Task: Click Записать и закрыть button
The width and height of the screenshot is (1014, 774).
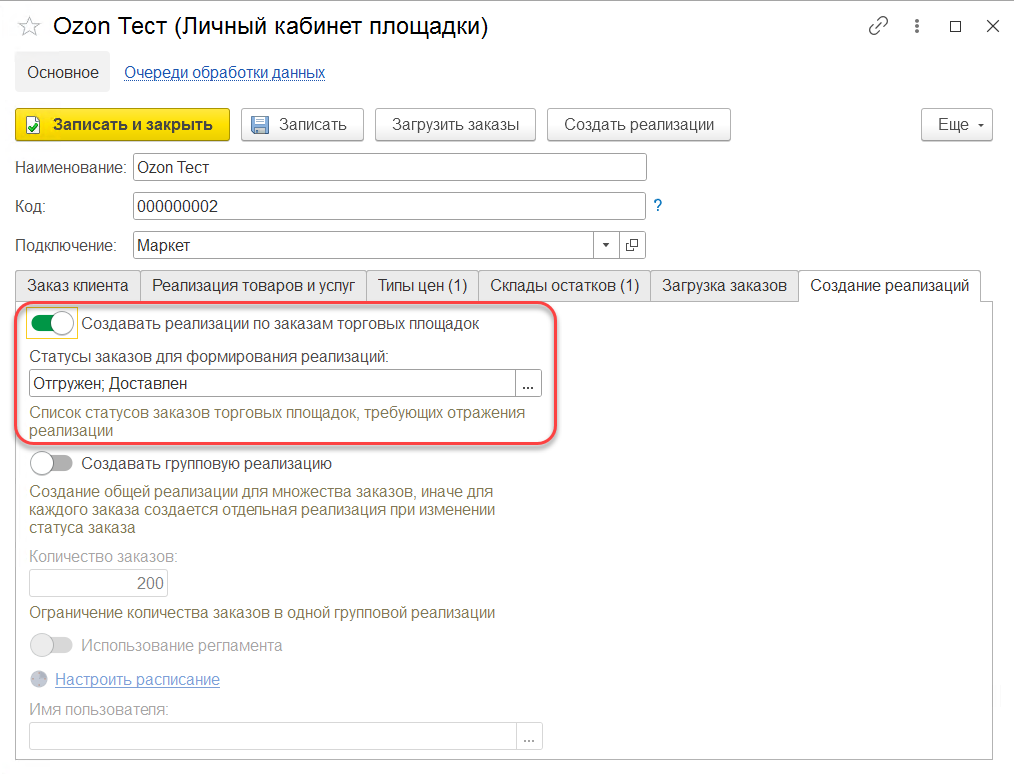Action: [122, 125]
